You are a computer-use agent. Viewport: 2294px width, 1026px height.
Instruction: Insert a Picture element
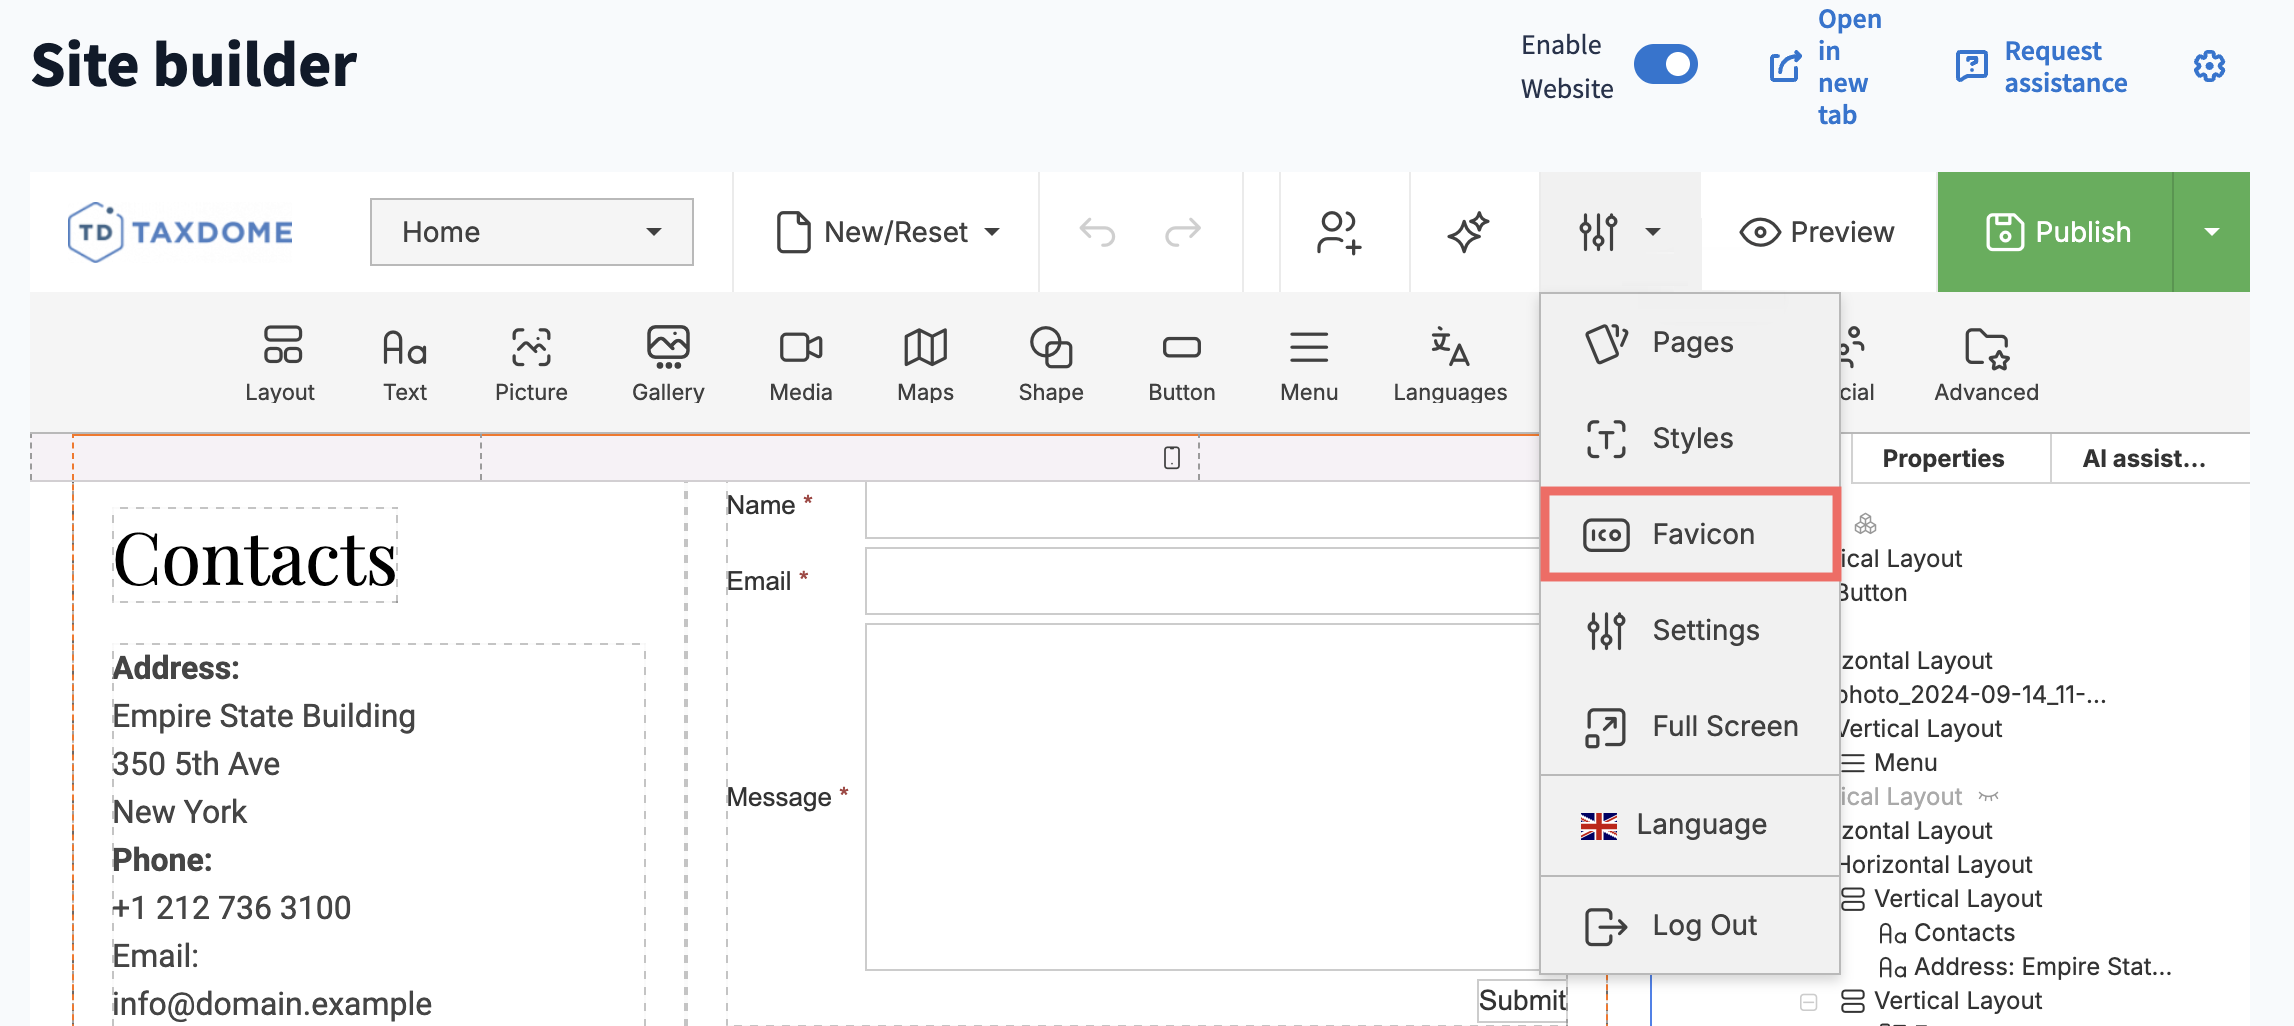pyautogui.click(x=531, y=364)
